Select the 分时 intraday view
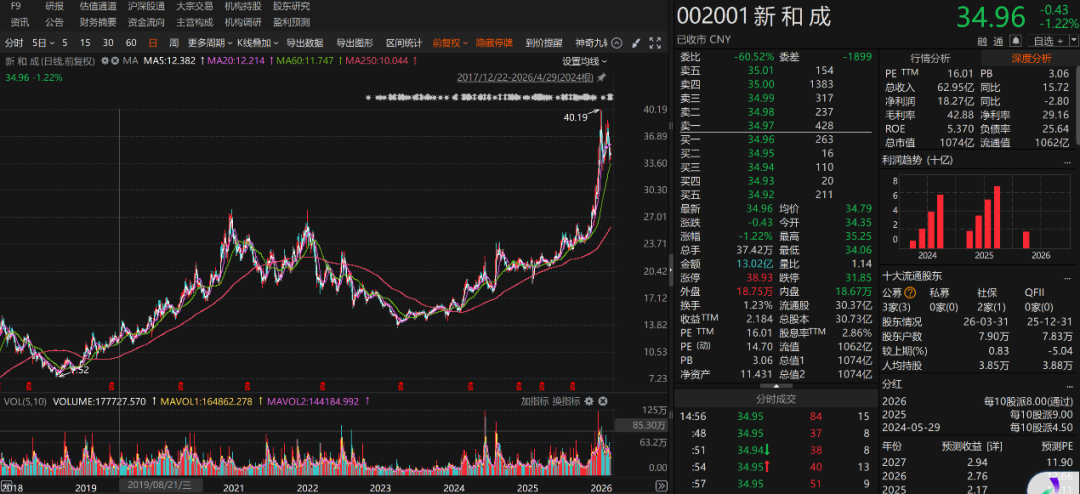The width and height of the screenshot is (1080, 494). coord(14,43)
